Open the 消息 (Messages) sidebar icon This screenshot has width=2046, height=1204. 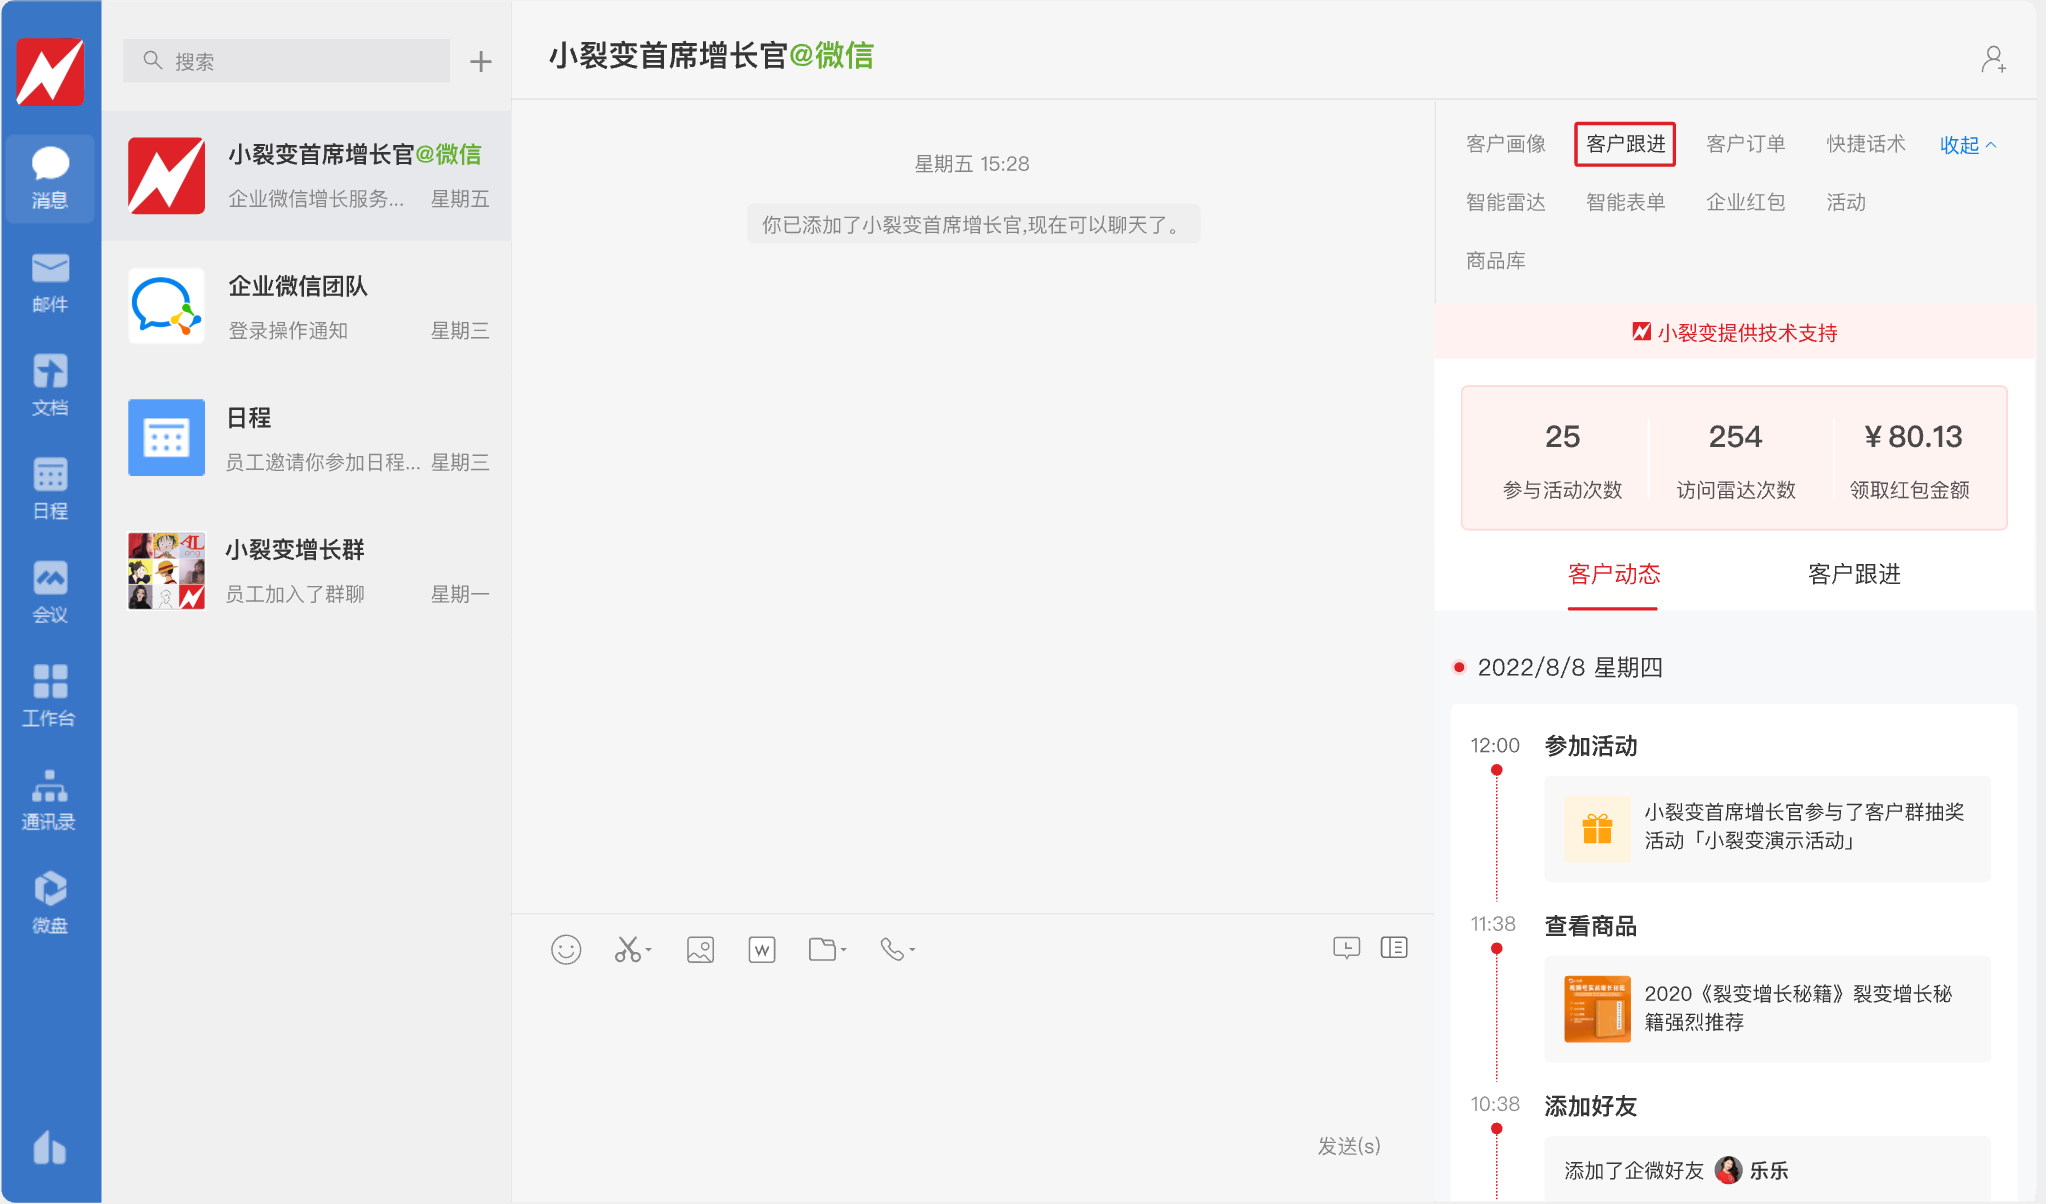coord(50,177)
